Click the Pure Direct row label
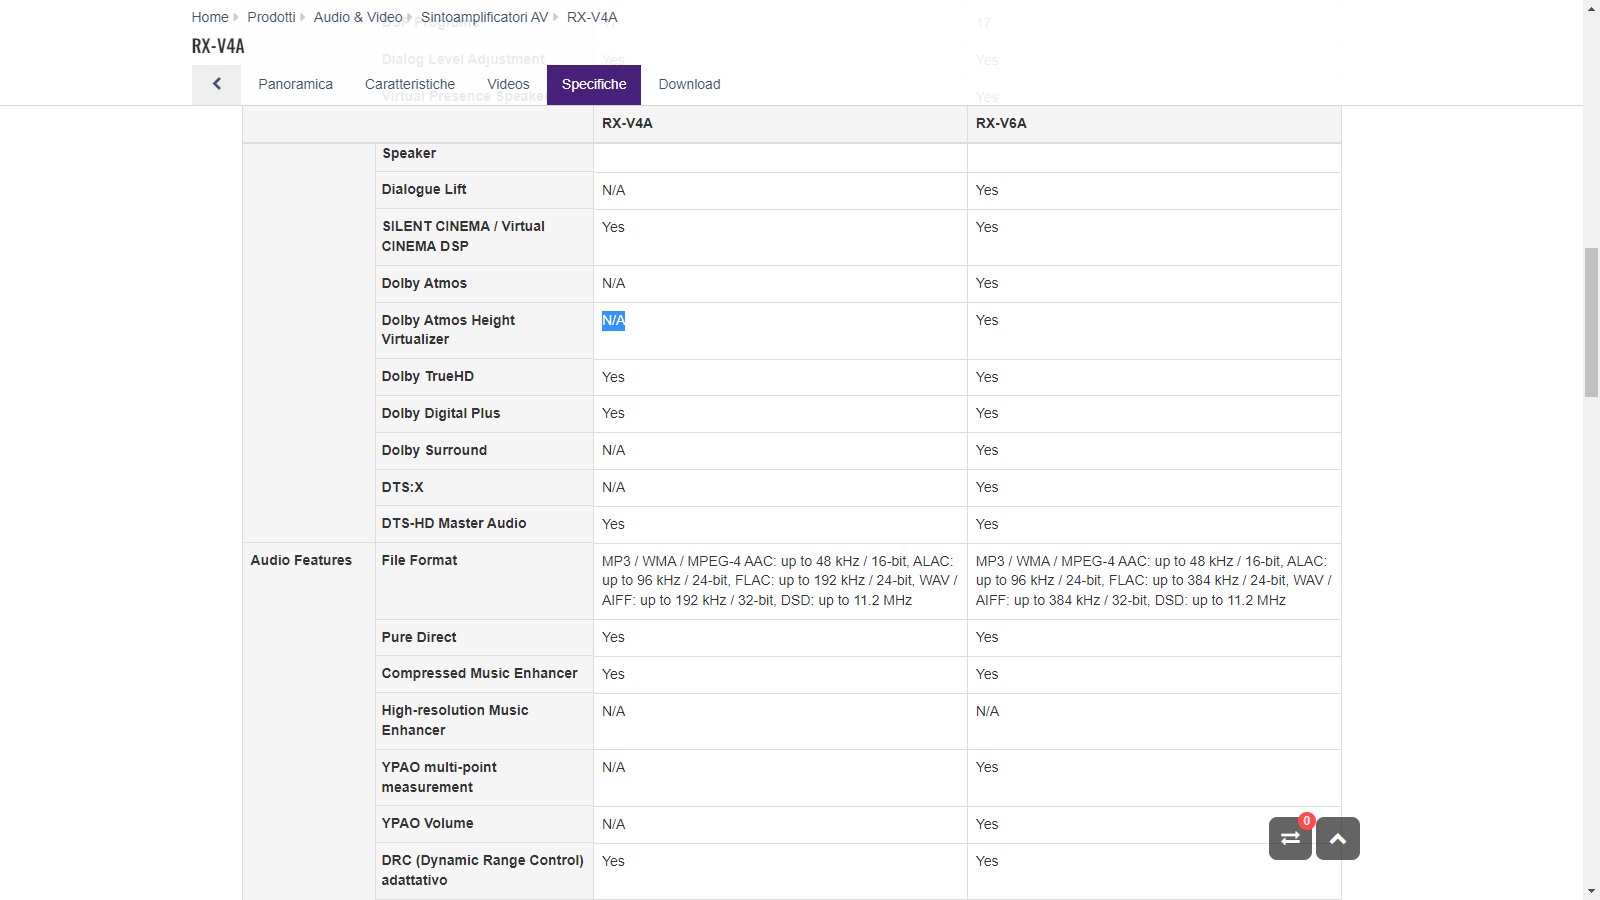 point(419,637)
